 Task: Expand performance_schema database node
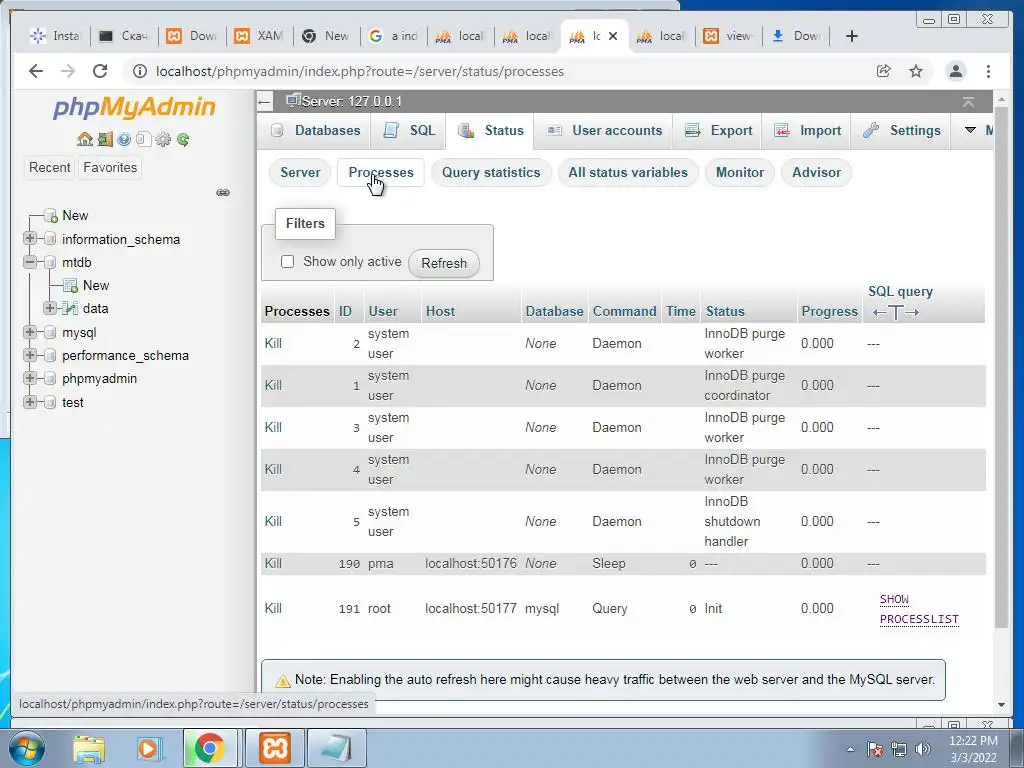(29, 355)
